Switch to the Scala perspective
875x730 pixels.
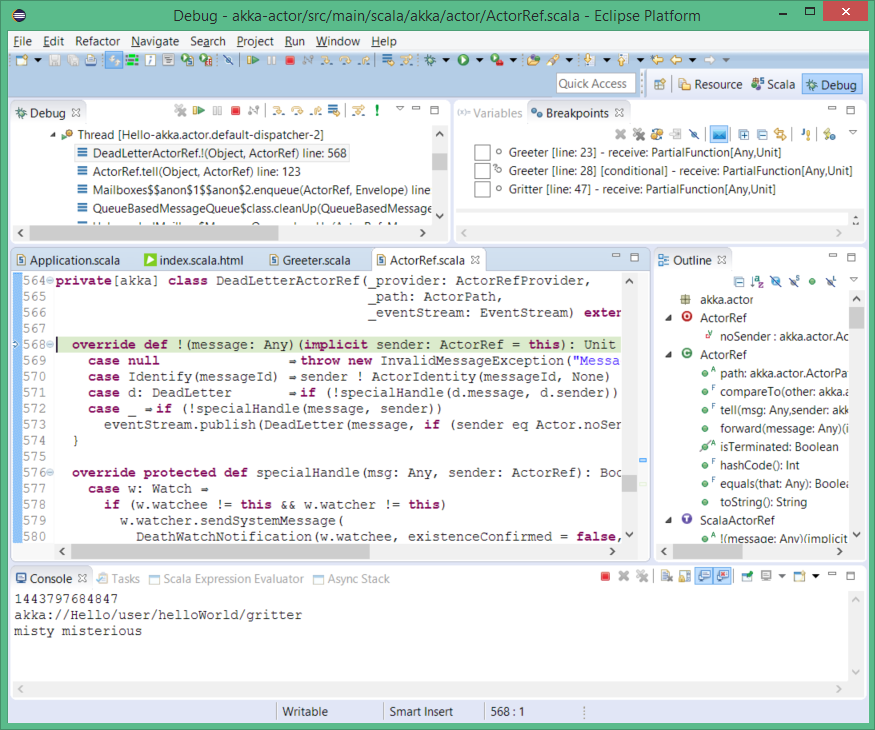774,85
